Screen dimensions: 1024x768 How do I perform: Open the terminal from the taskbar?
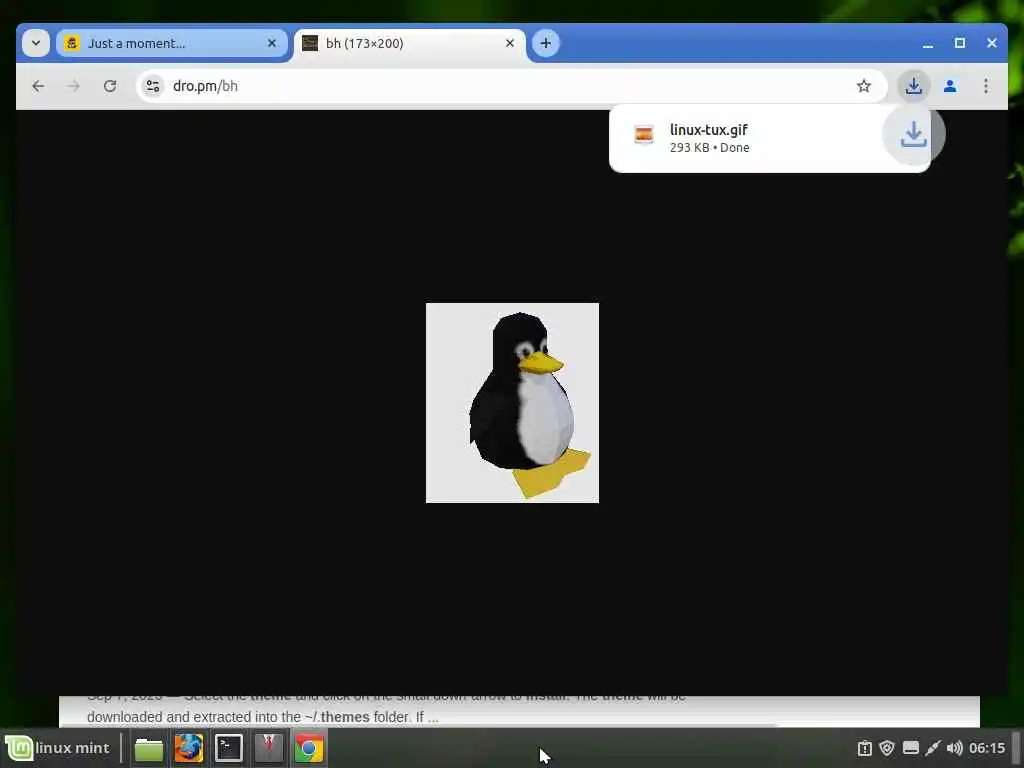tap(229, 748)
